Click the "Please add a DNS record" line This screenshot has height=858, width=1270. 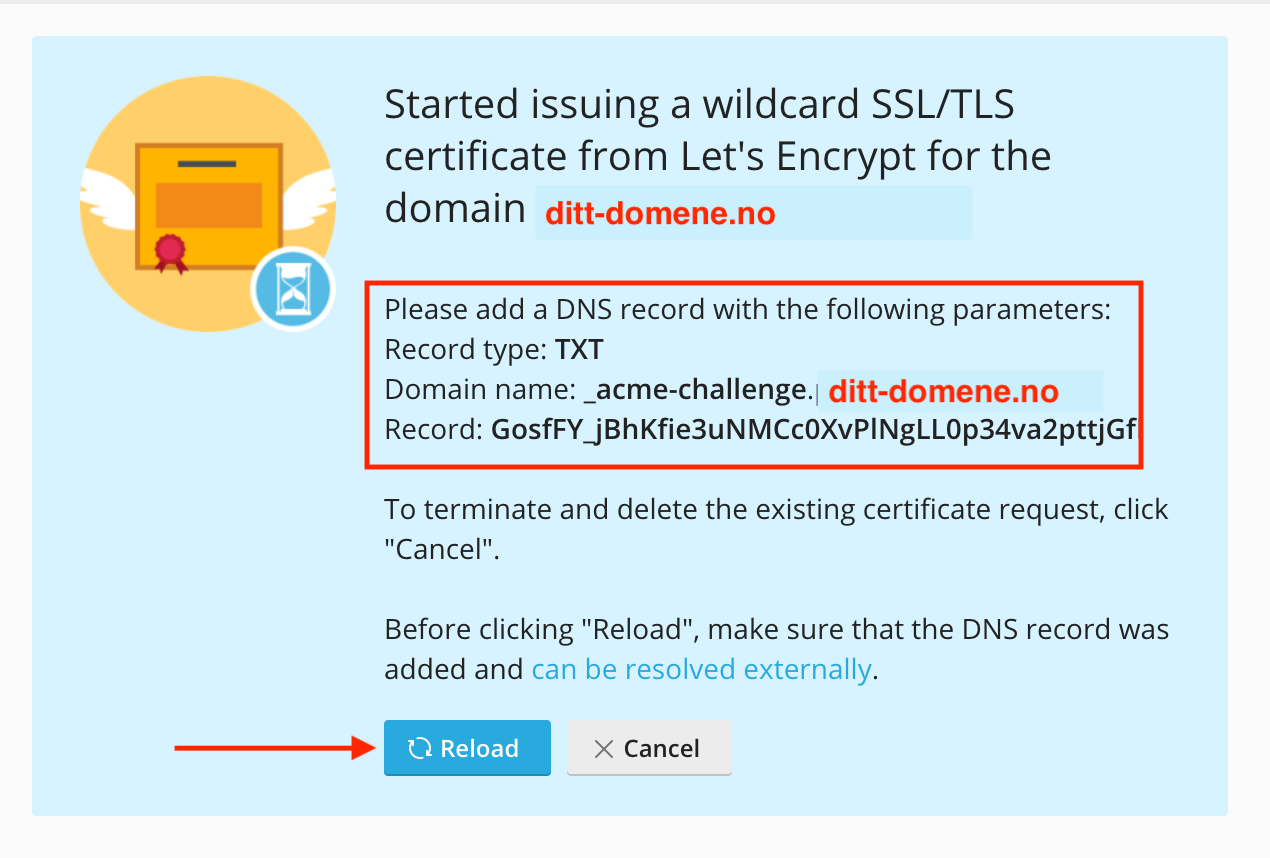748,310
